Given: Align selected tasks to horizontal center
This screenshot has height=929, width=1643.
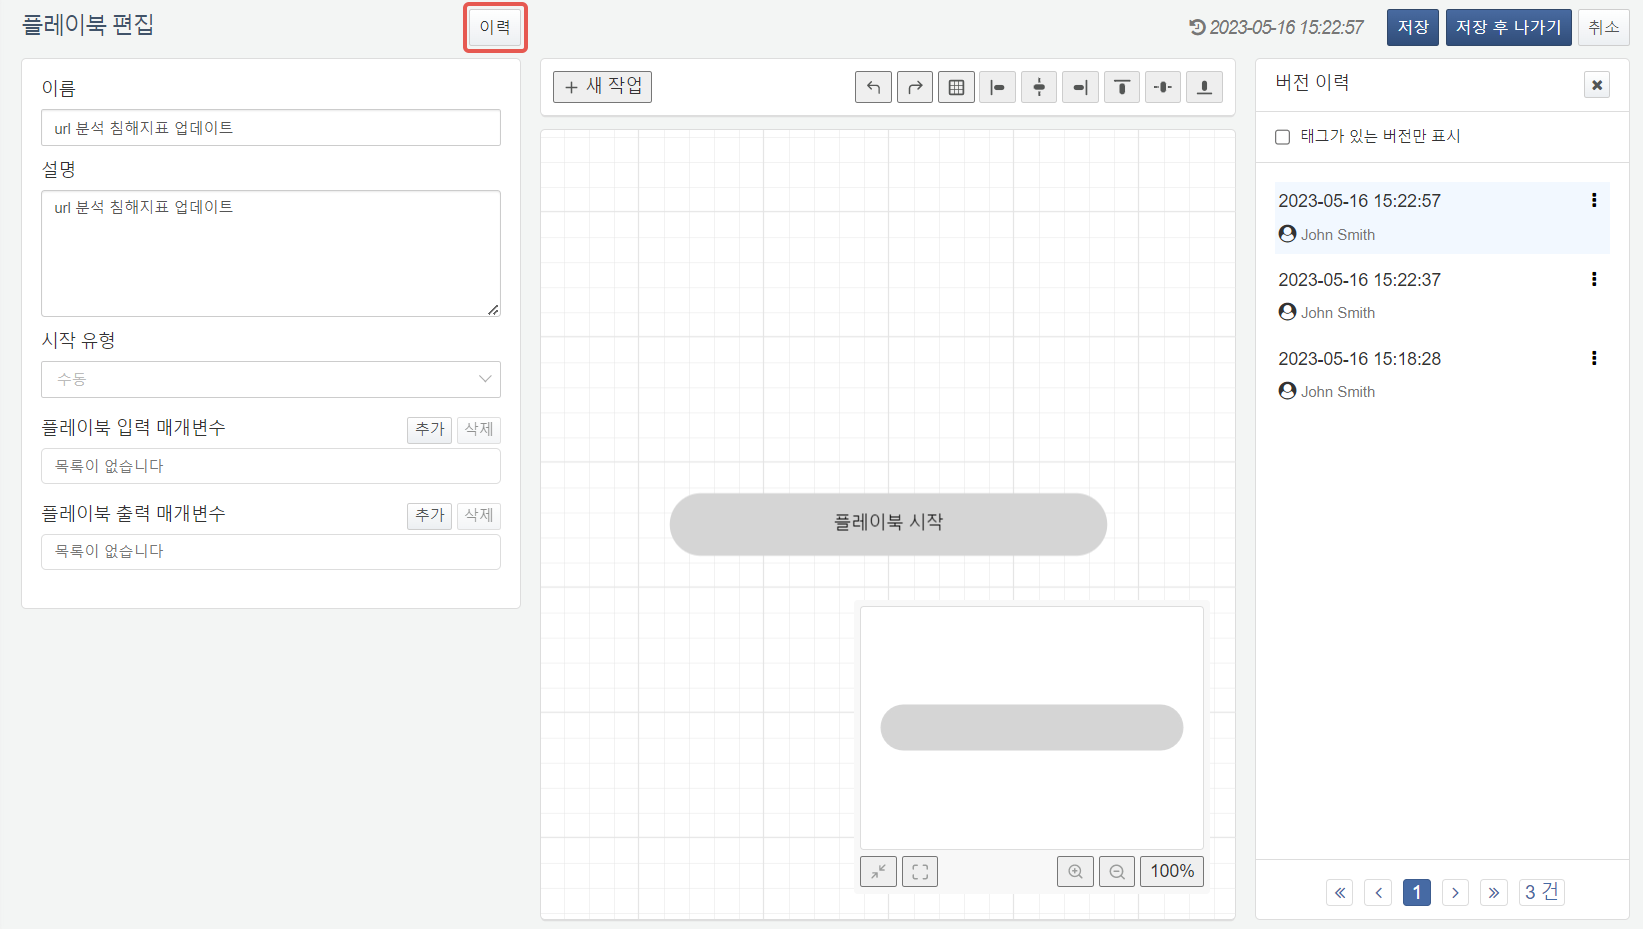Looking at the screenshot, I should [x=1039, y=87].
